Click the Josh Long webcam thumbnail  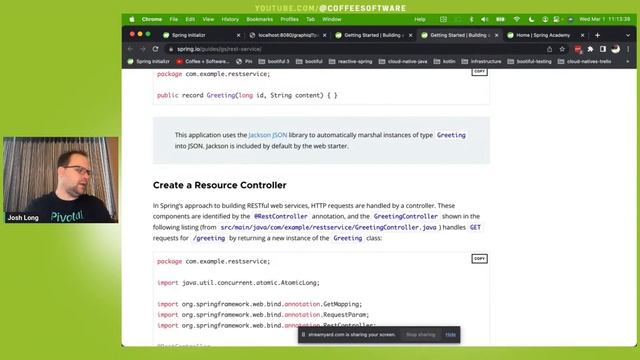tap(61, 180)
